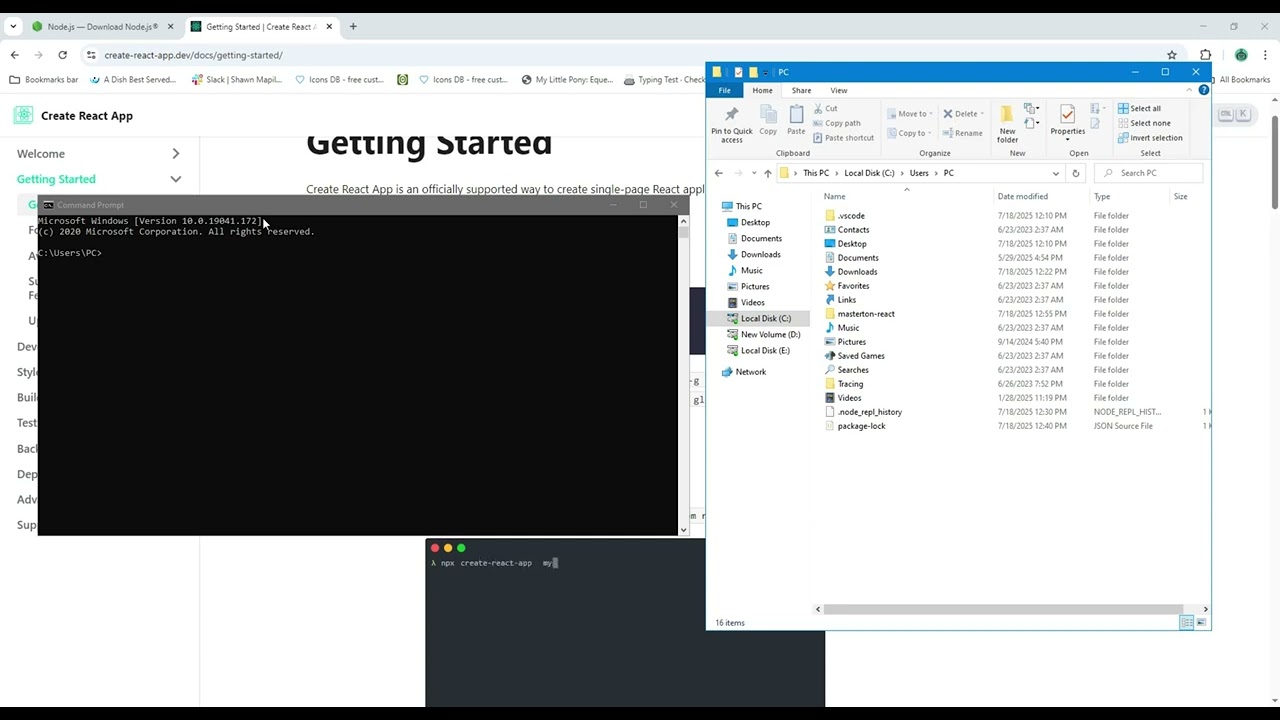Open the File menu in Explorer
Viewport: 1280px width, 720px height.
tap(724, 90)
